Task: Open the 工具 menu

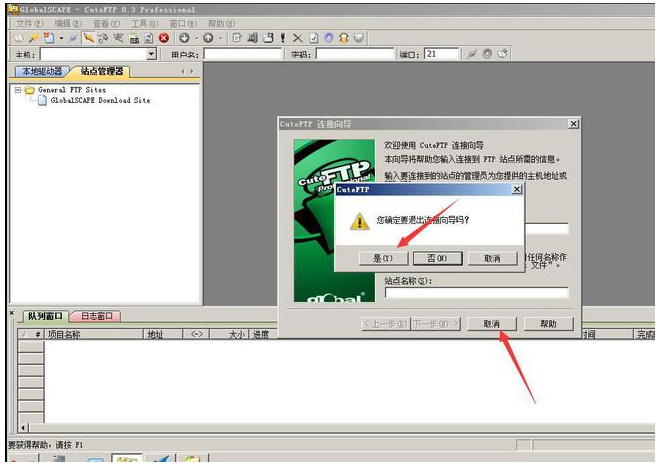Action: [x=145, y=23]
